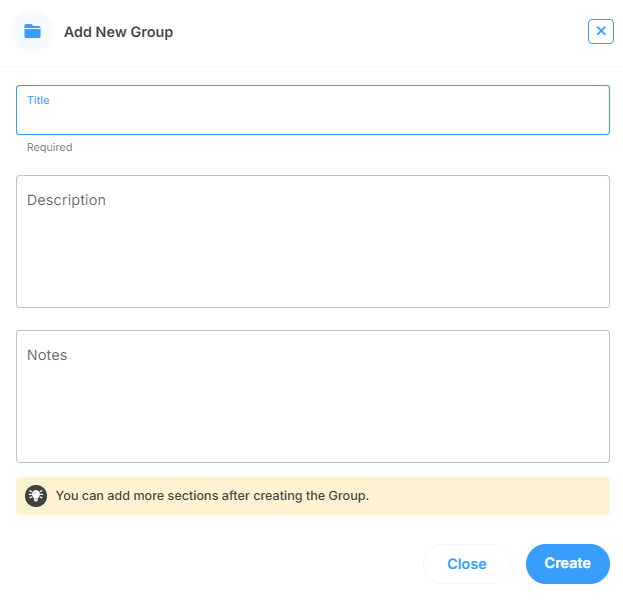Screen dimensions: 623x607
Task: Focus the Title input field
Action: [x=312, y=119]
